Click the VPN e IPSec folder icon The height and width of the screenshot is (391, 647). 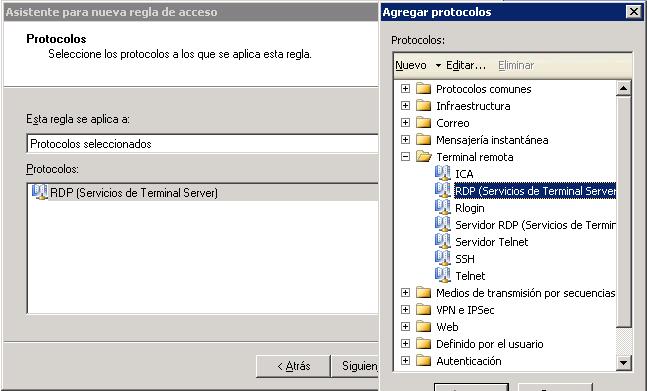click(x=423, y=309)
